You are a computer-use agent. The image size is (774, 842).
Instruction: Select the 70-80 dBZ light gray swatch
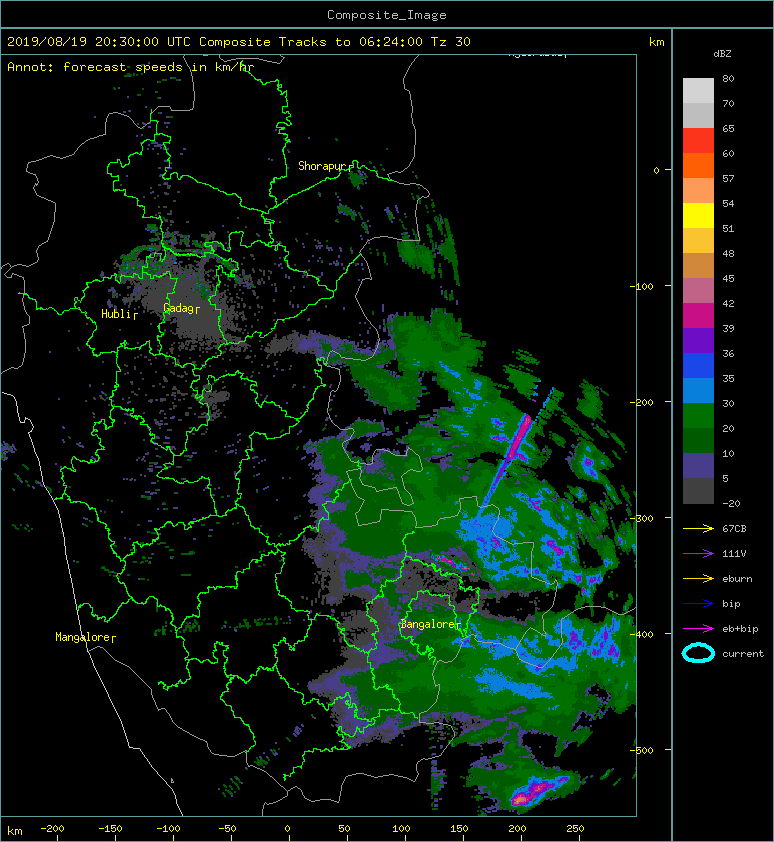(x=698, y=91)
